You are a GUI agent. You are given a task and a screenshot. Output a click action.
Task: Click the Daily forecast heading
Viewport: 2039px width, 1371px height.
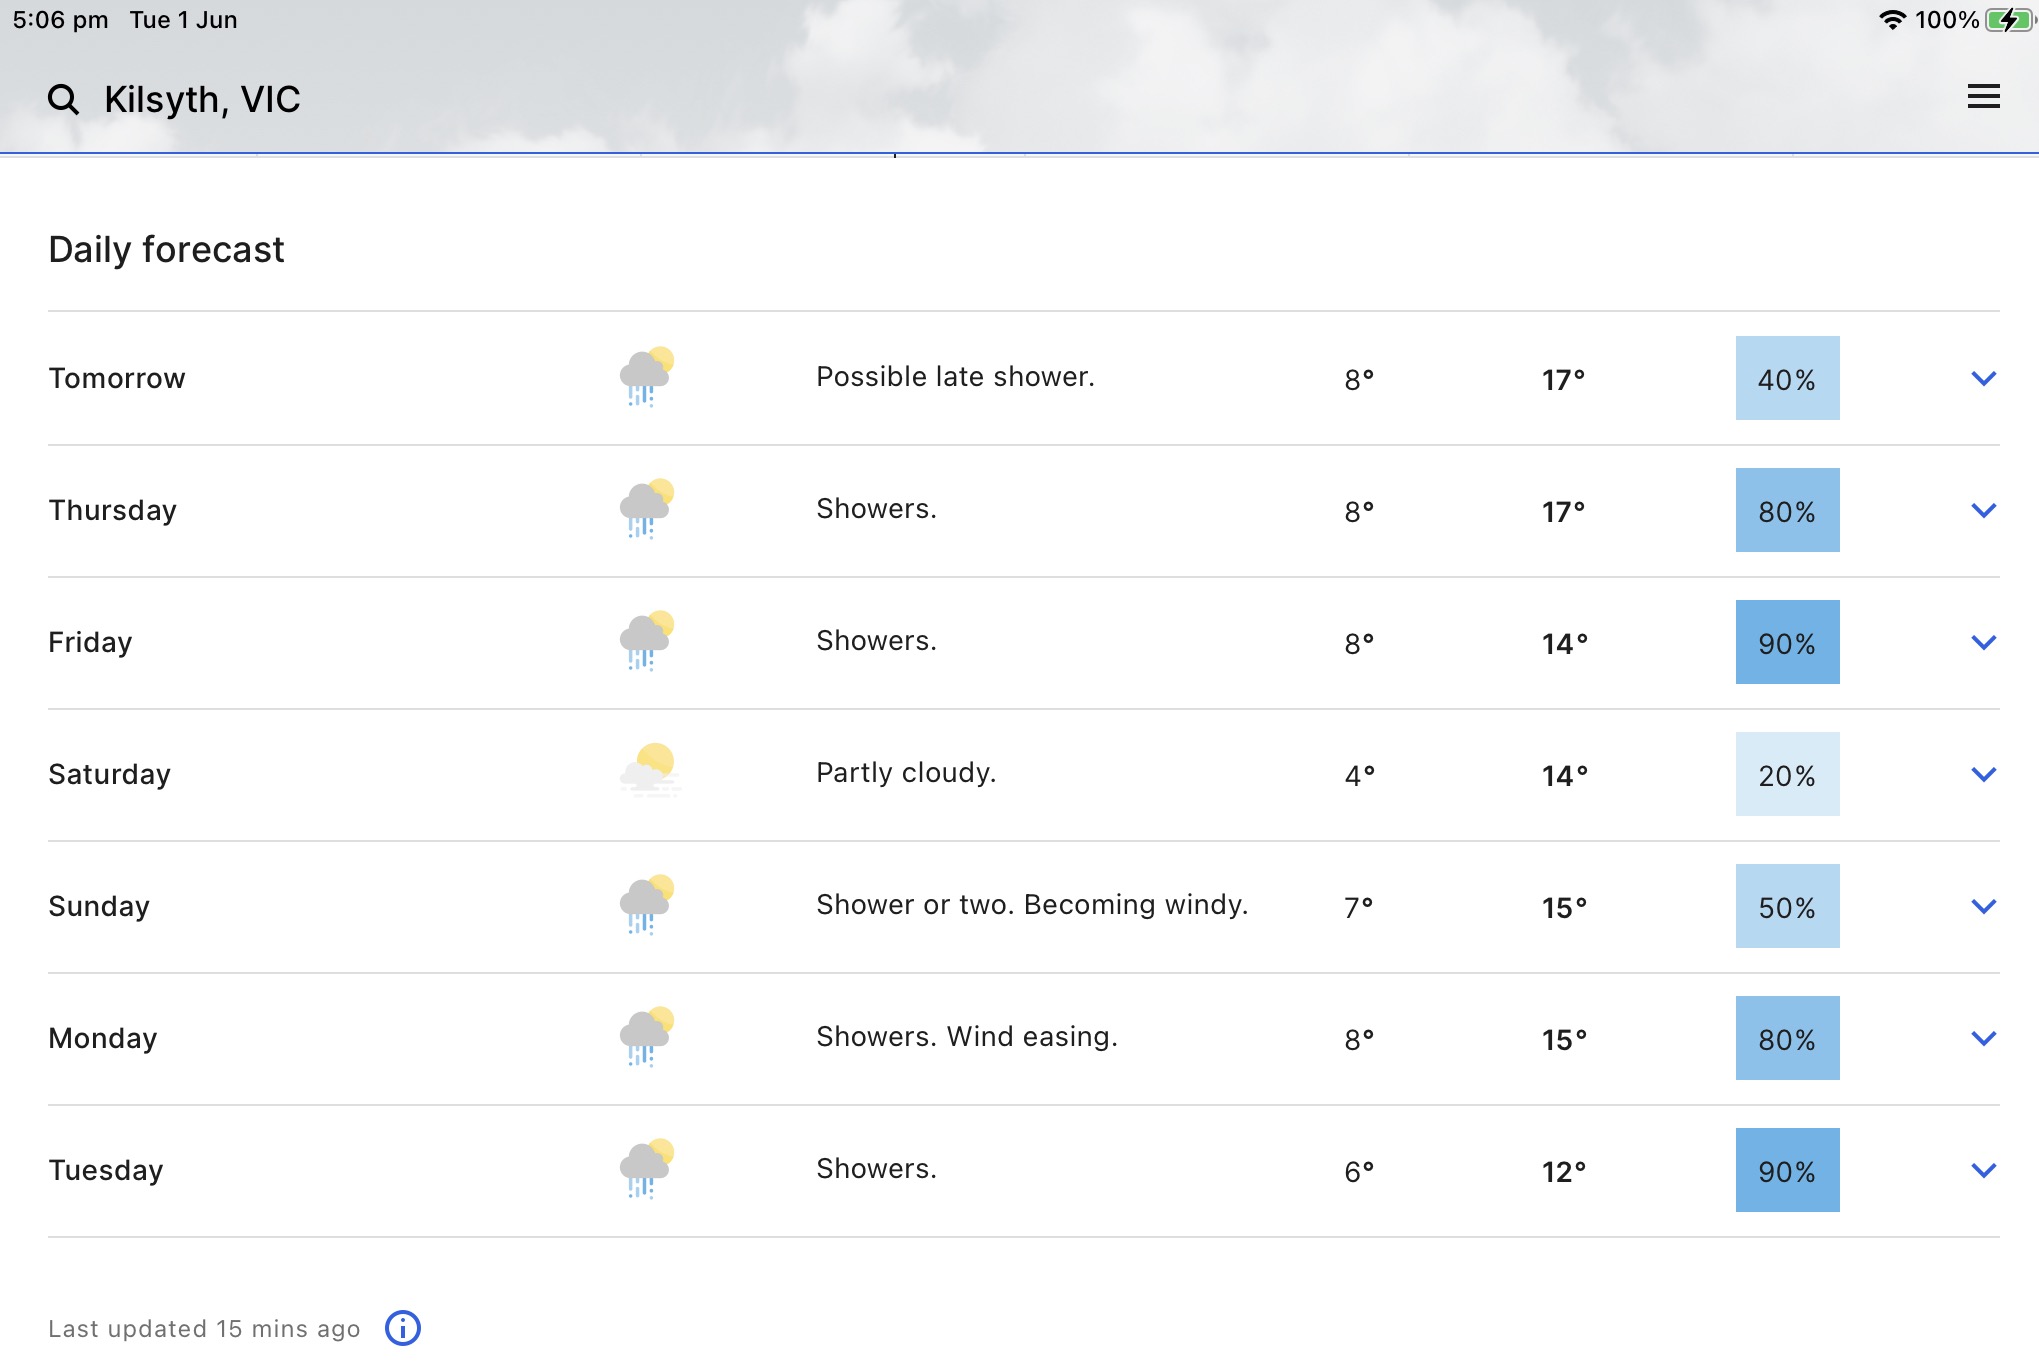[x=166, y=249]
